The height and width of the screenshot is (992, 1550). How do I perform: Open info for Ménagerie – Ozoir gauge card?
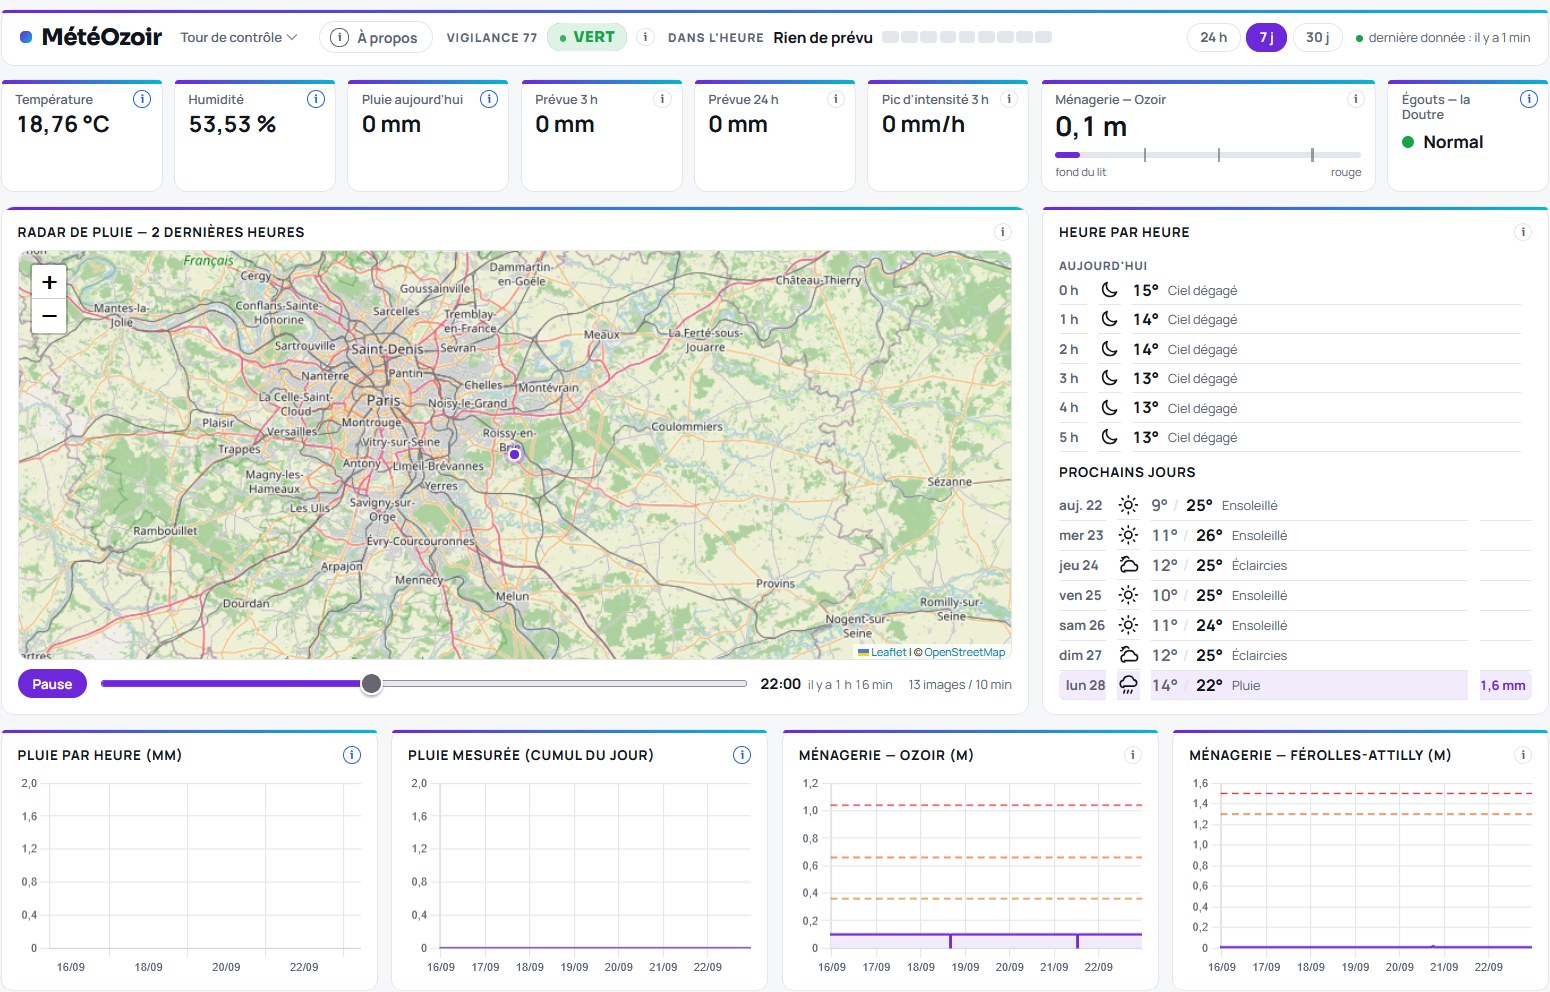point(1356,99)
